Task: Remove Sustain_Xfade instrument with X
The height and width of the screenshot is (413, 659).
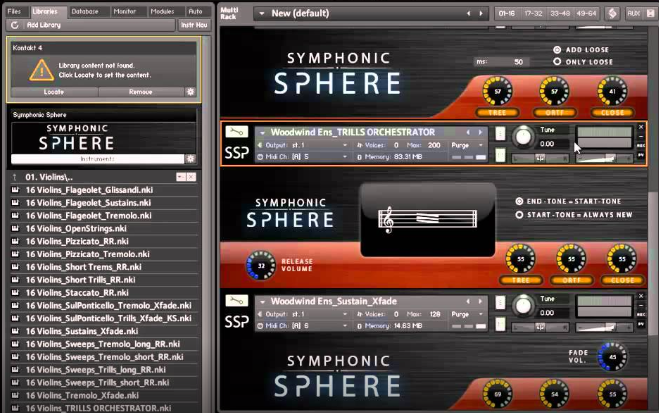Action: click(641, 296)
